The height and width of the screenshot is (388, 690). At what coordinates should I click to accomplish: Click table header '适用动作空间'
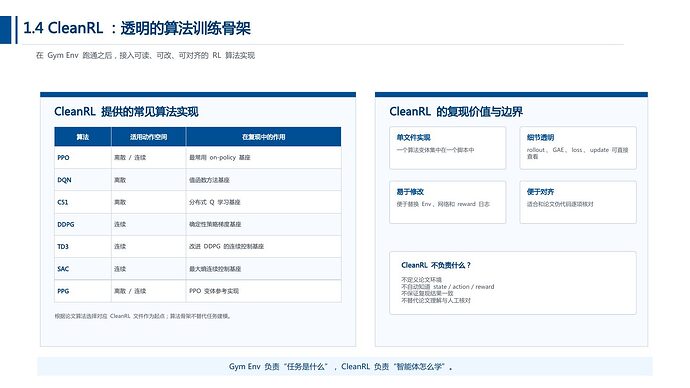[x=148, y=137]
